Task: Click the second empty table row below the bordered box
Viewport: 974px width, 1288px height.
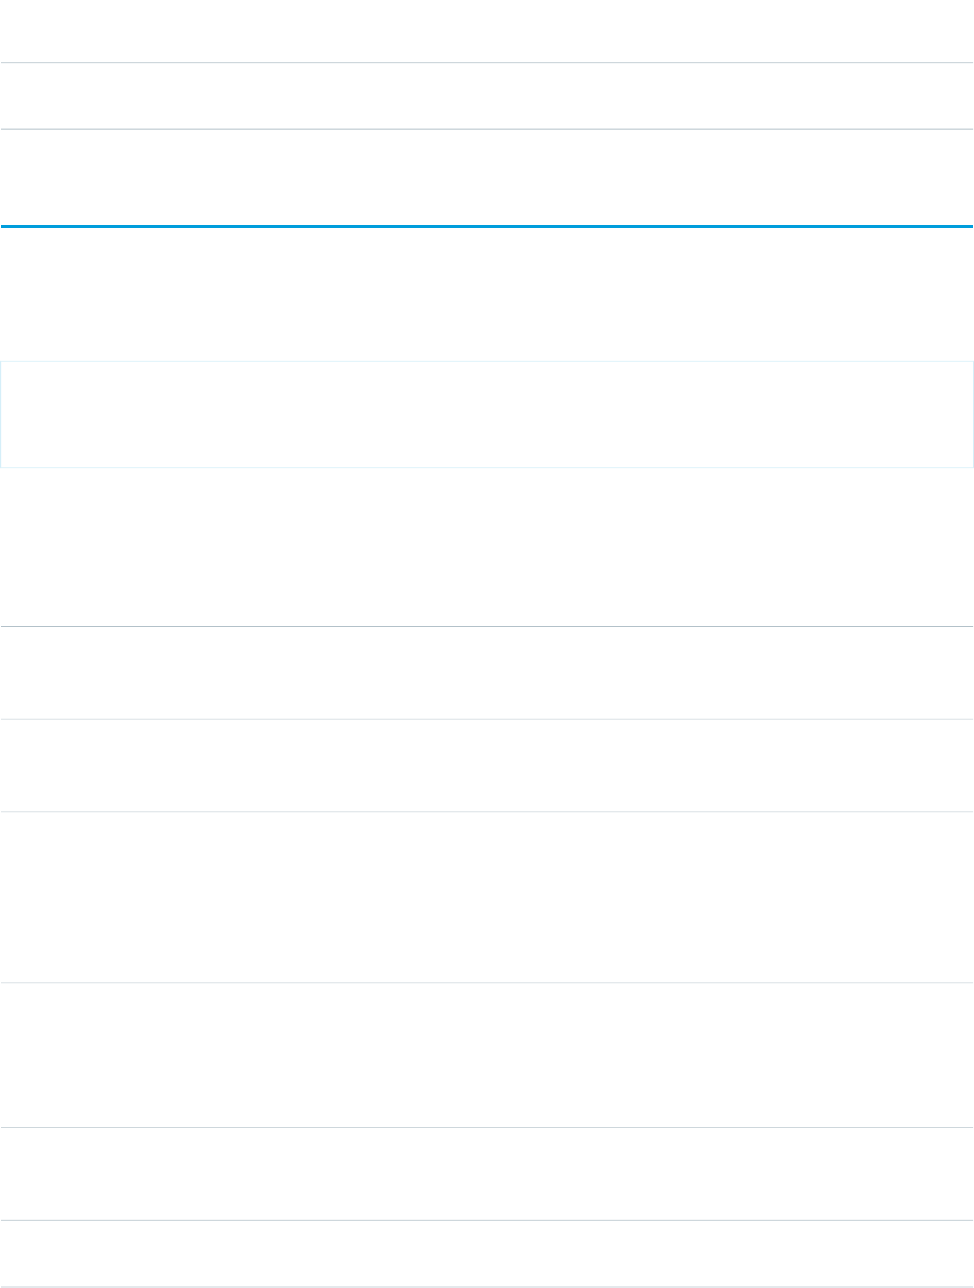Action: 487,765
